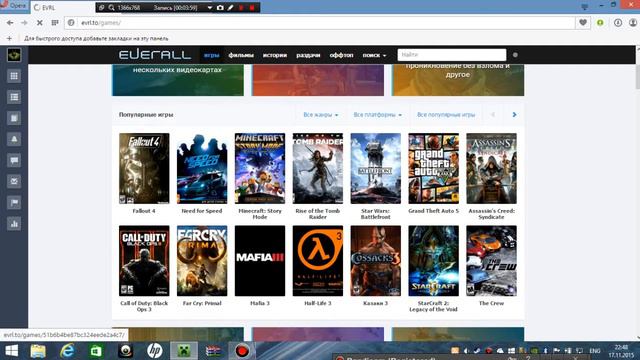This screenshot has height=360, width=640.
Task: Open the Opera menu button
Action: 13,6
